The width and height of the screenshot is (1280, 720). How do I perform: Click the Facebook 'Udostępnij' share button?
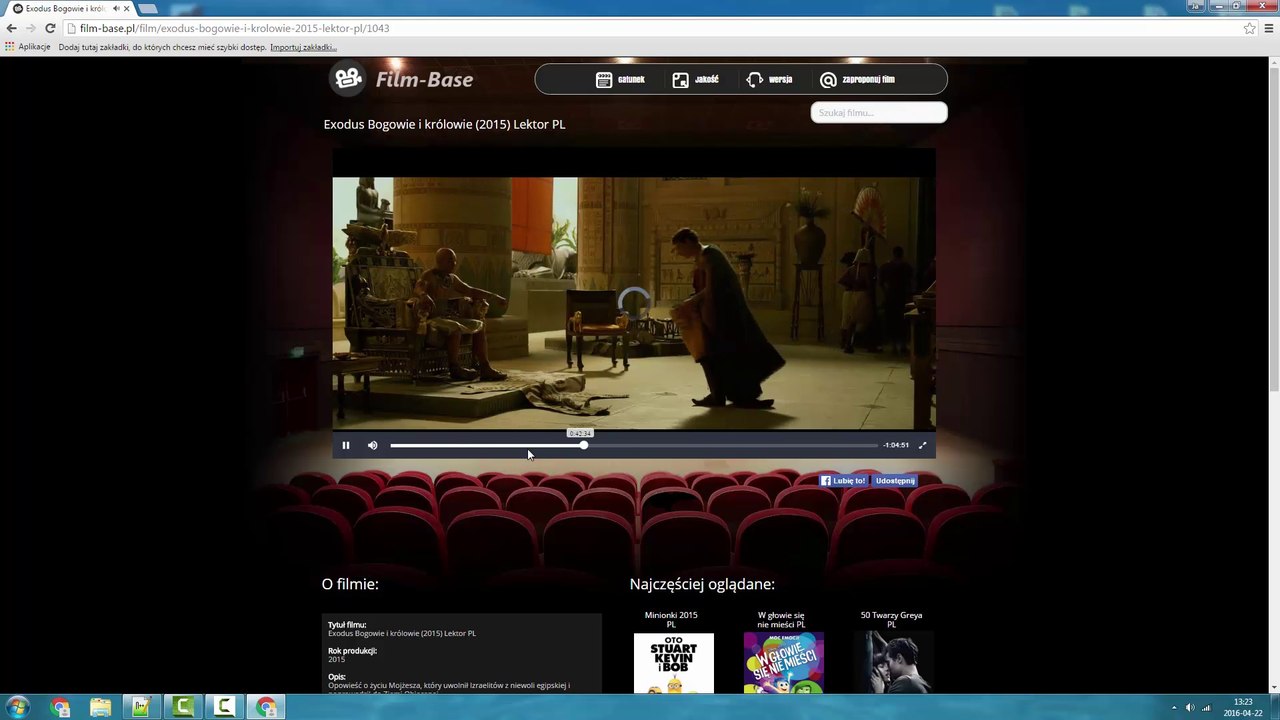click(x=894, y=481)
